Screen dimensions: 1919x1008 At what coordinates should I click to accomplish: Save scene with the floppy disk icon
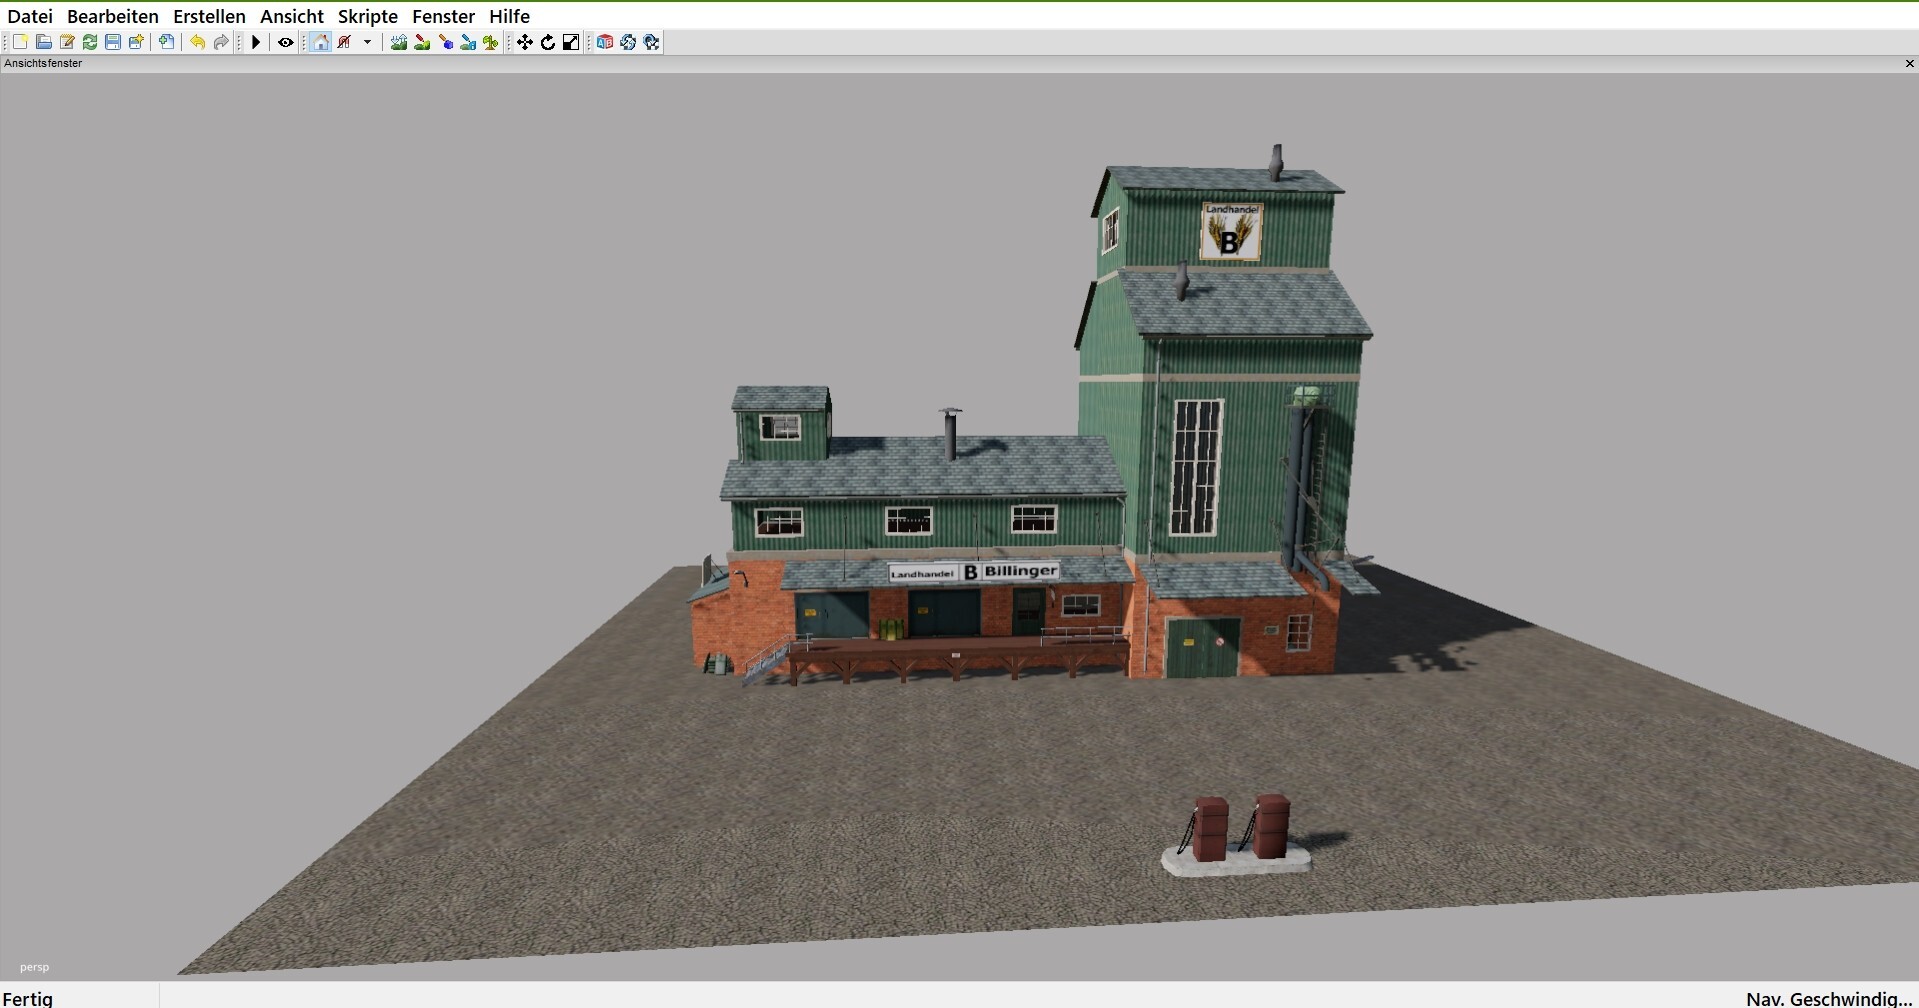113,42
